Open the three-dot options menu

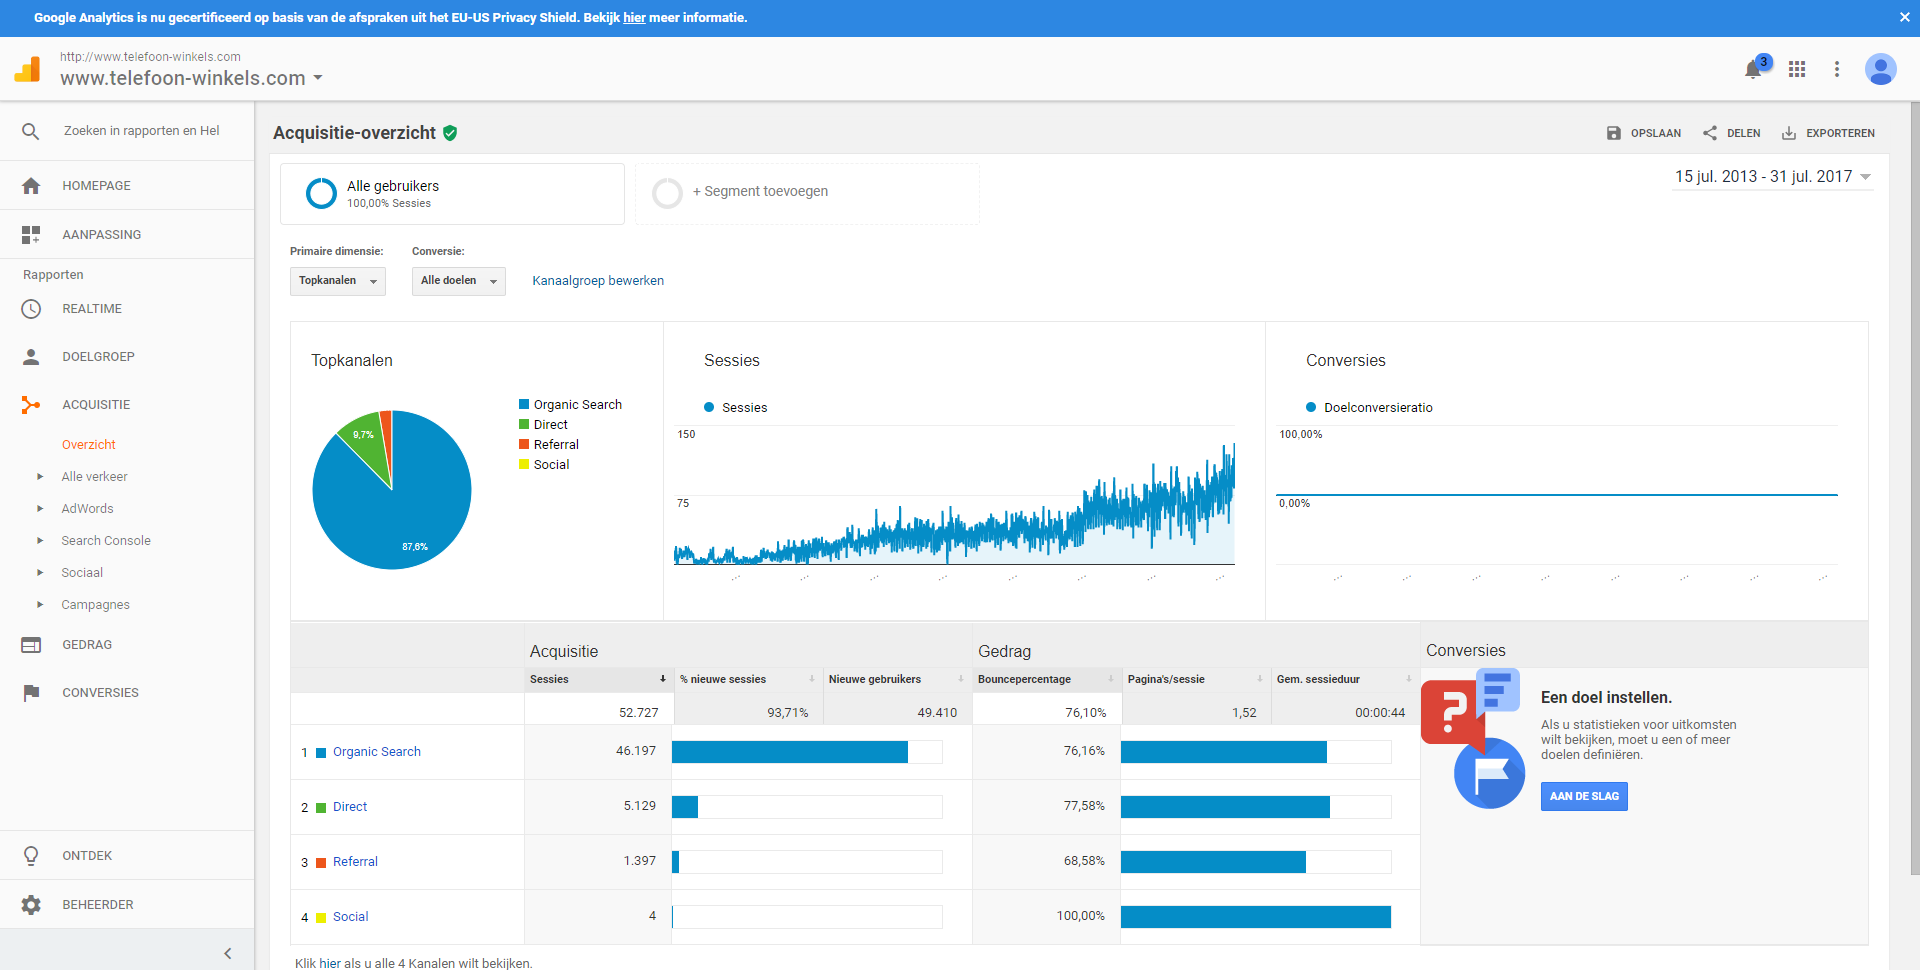pyautogui.click(x=1837, y=69)
